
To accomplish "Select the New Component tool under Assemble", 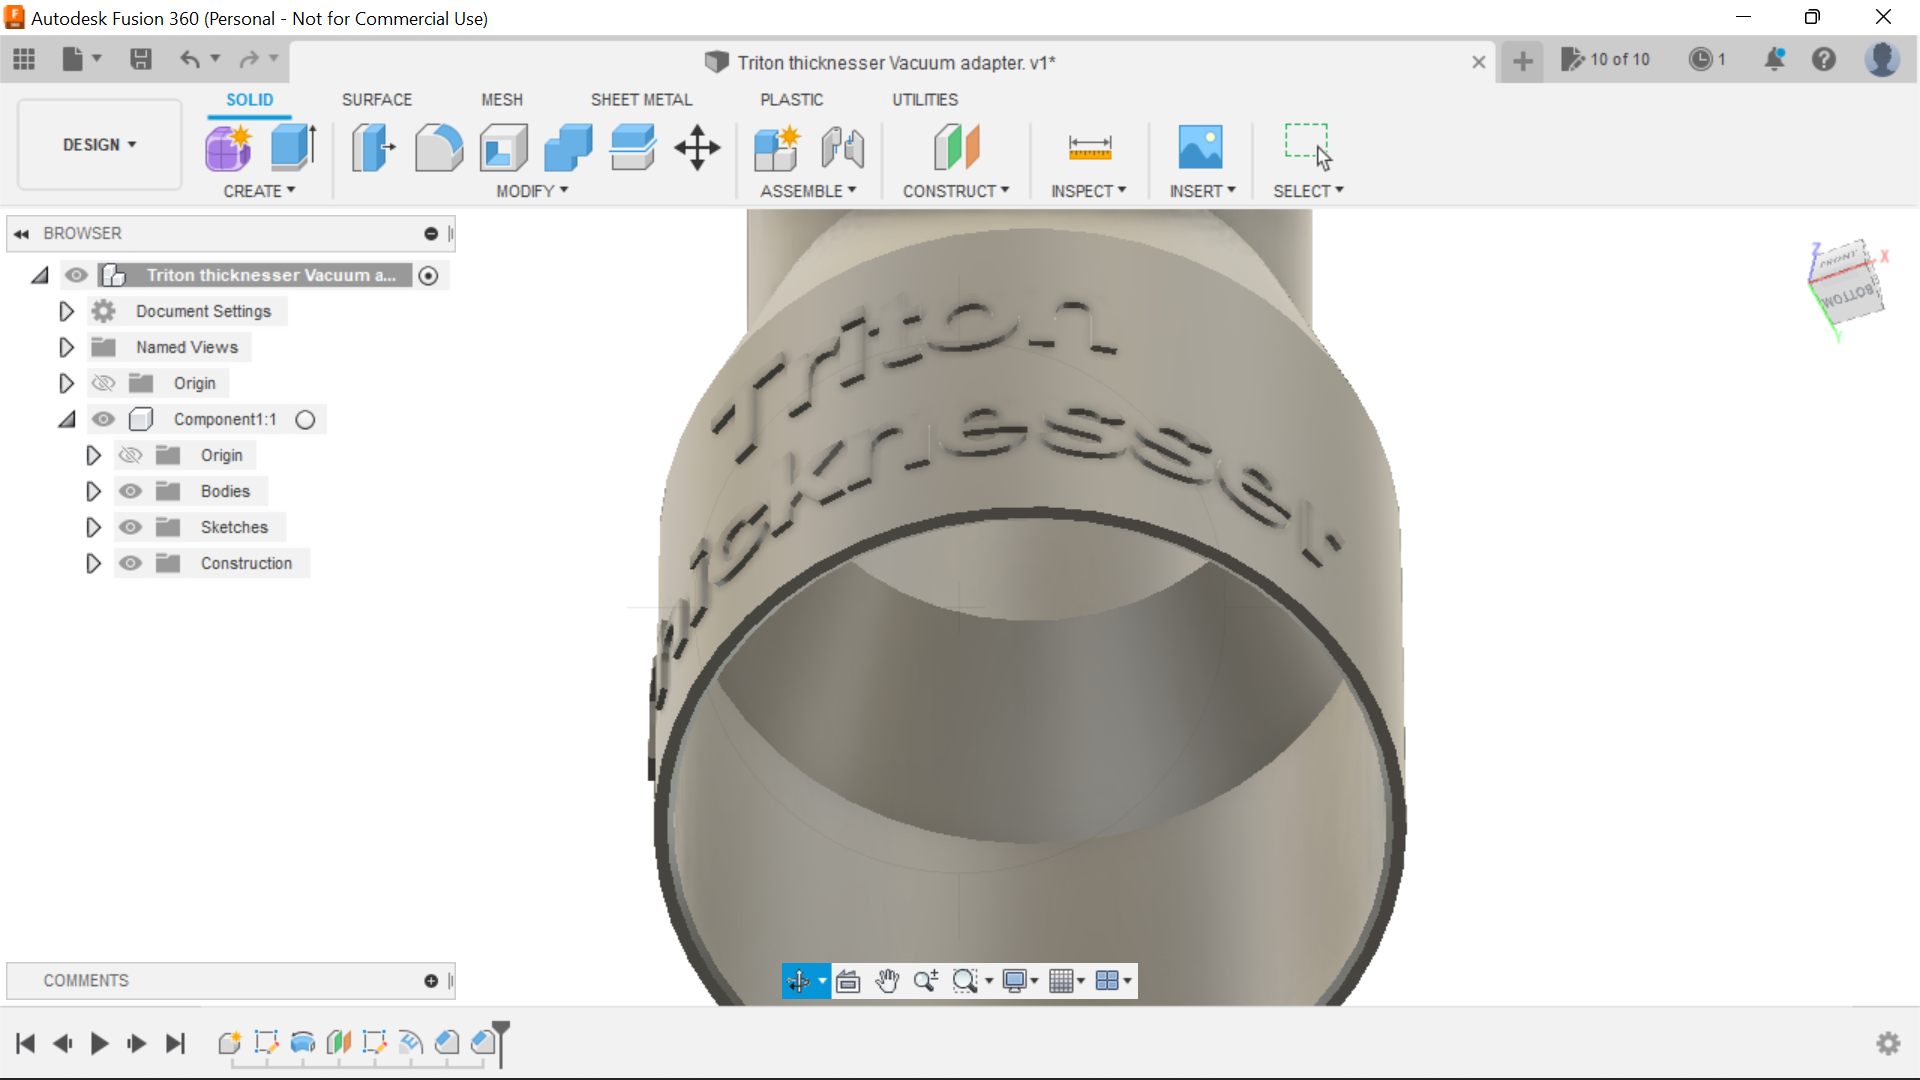I will click(777, 147).
